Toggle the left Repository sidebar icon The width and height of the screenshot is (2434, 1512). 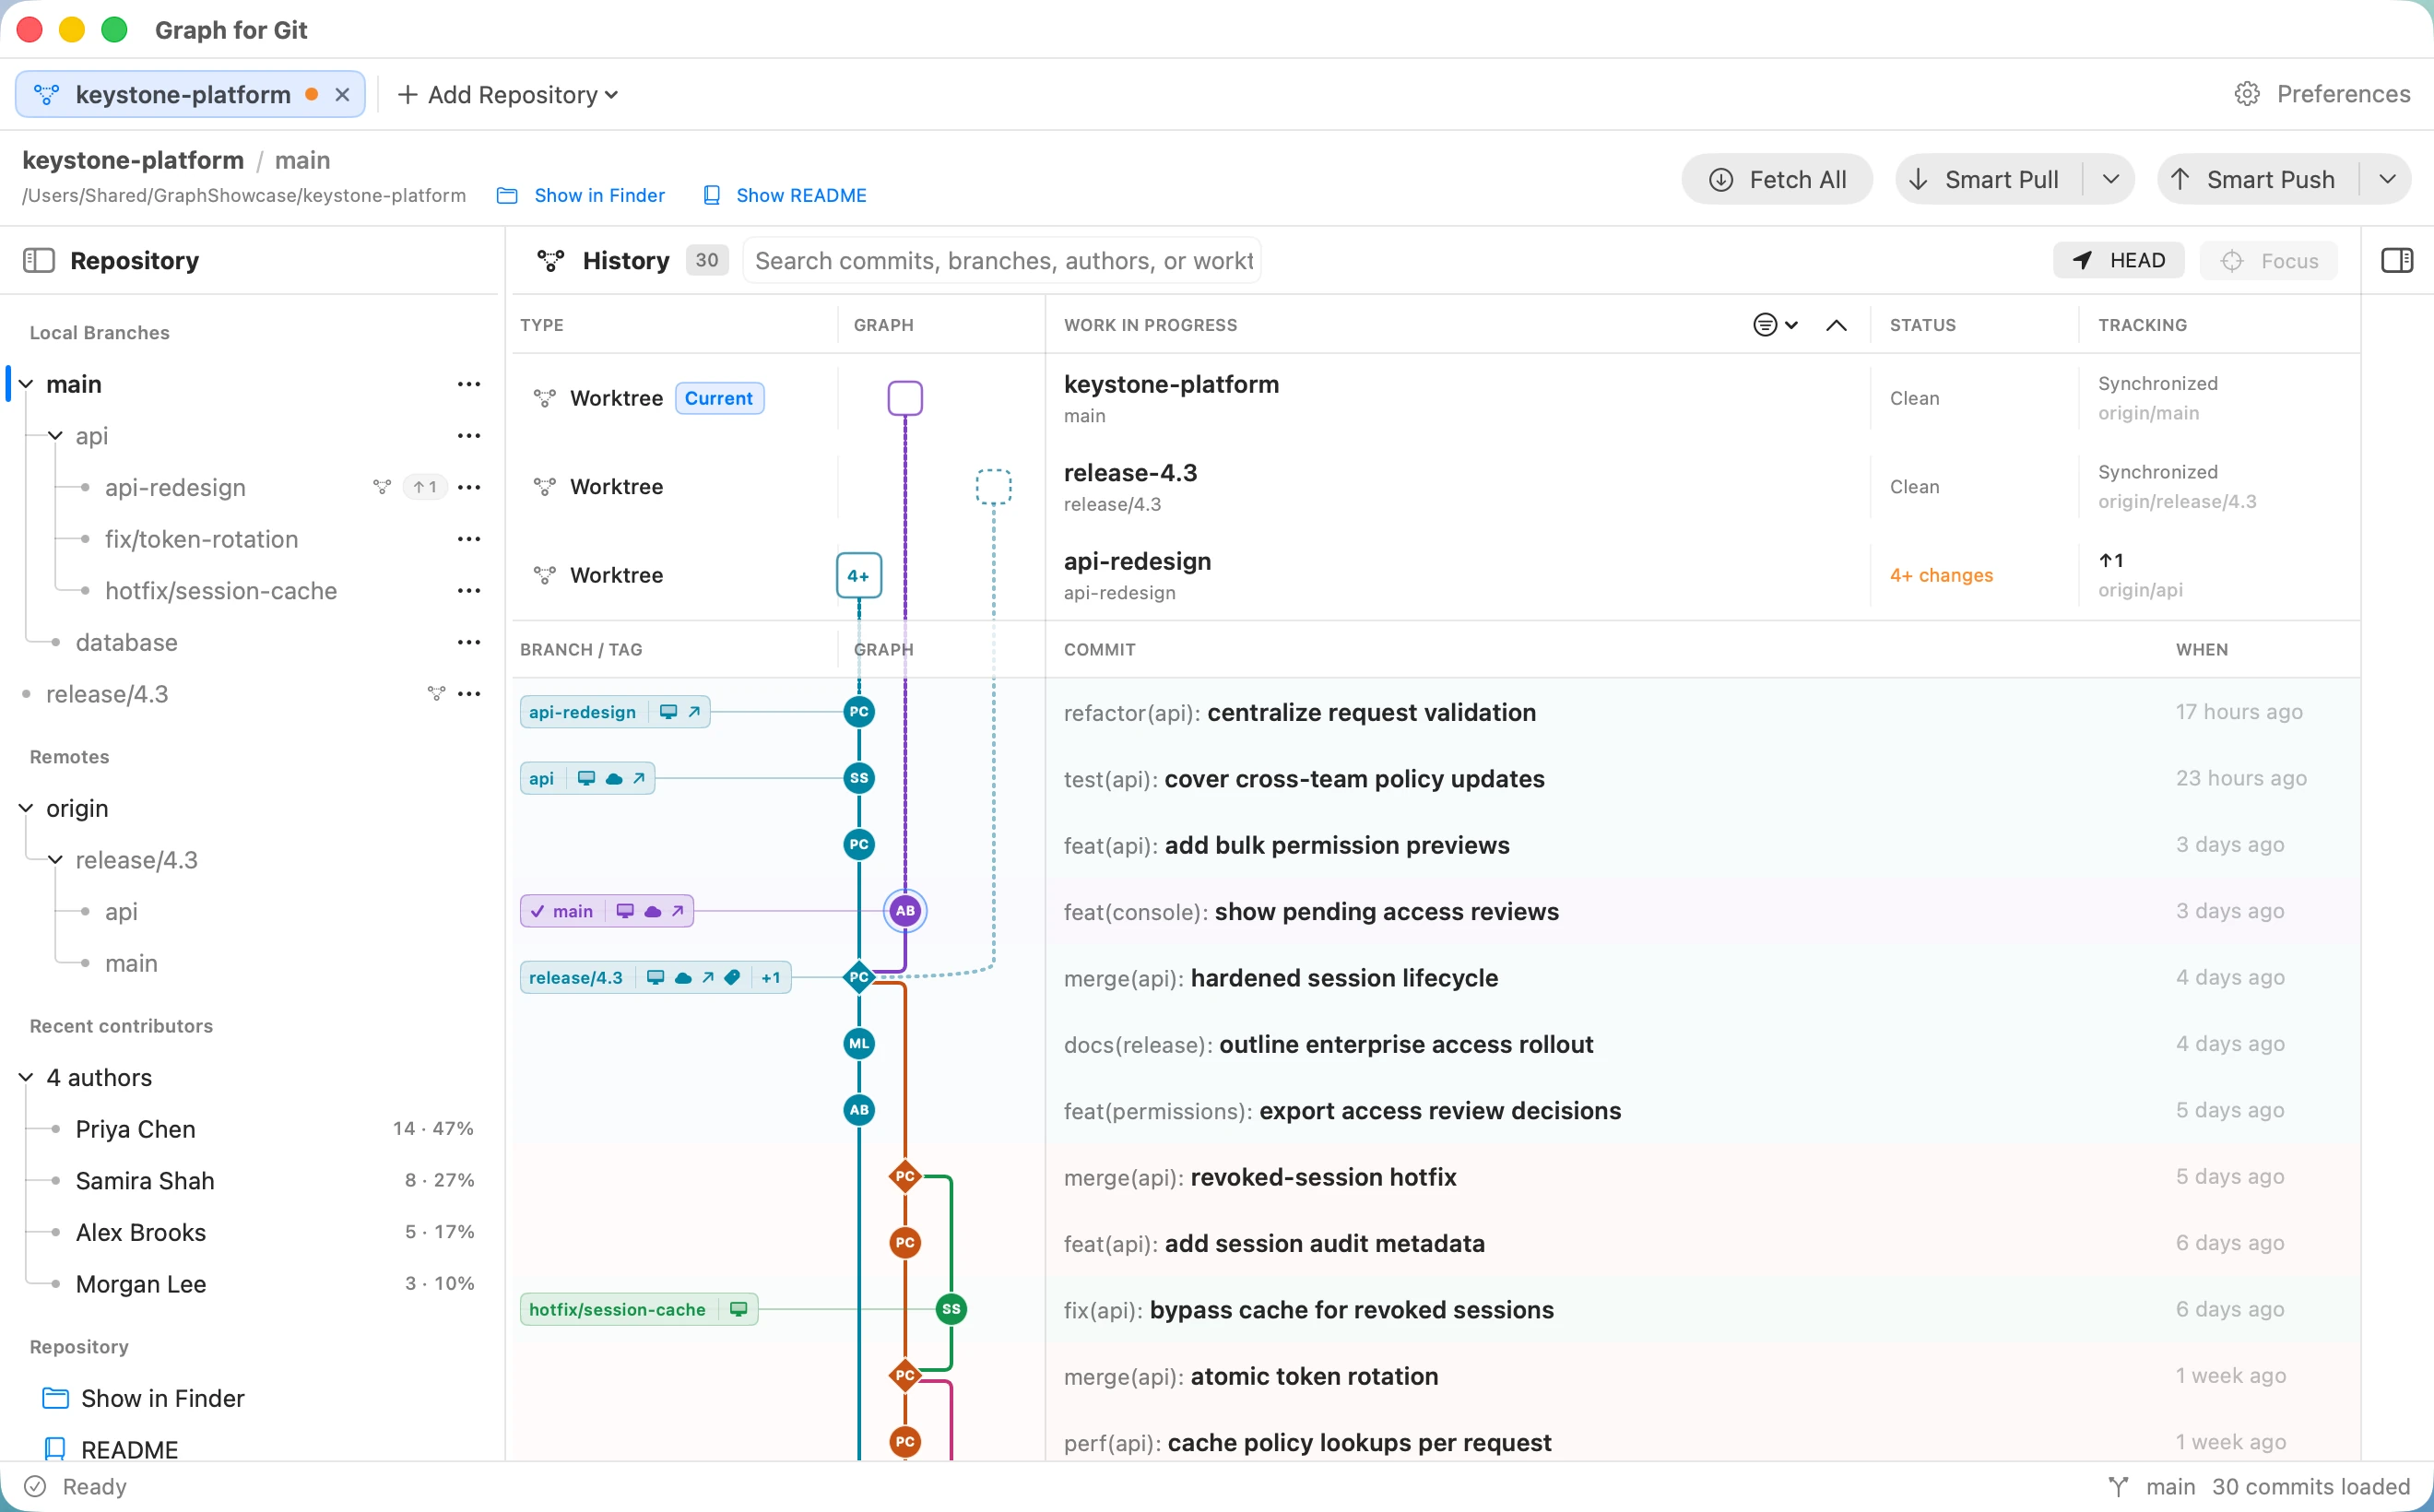click(x=38, y=261)
